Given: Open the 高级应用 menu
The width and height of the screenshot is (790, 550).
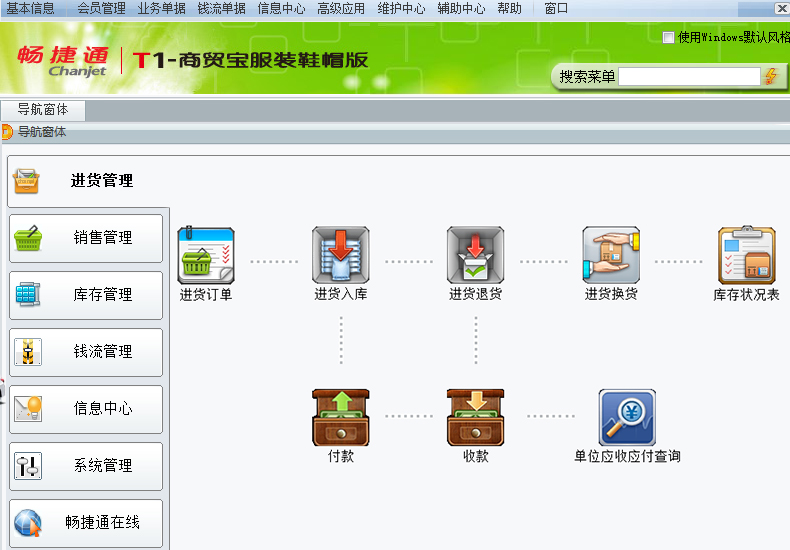Looking at the screenshot, I should 341,8.
